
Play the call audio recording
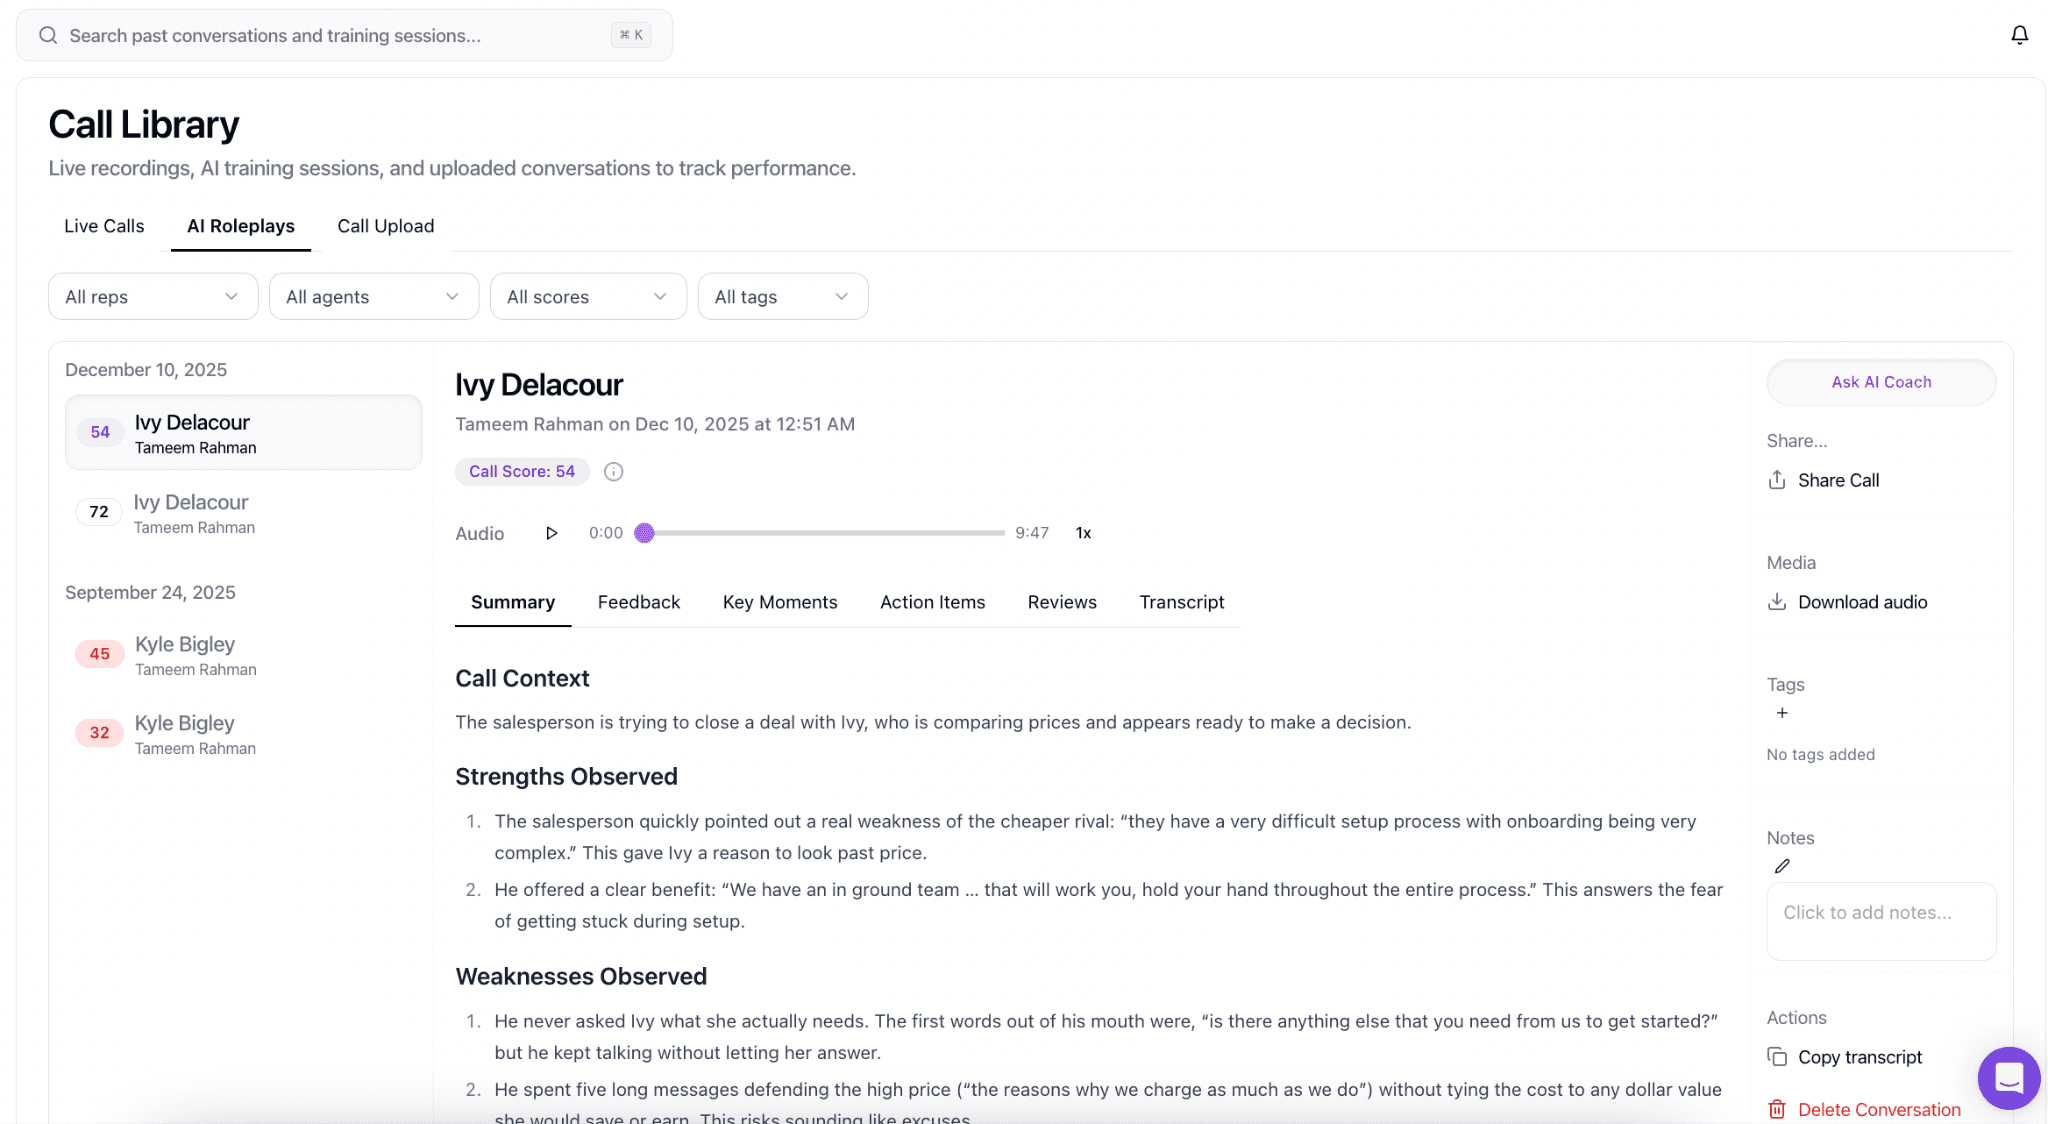click(551, 533)
